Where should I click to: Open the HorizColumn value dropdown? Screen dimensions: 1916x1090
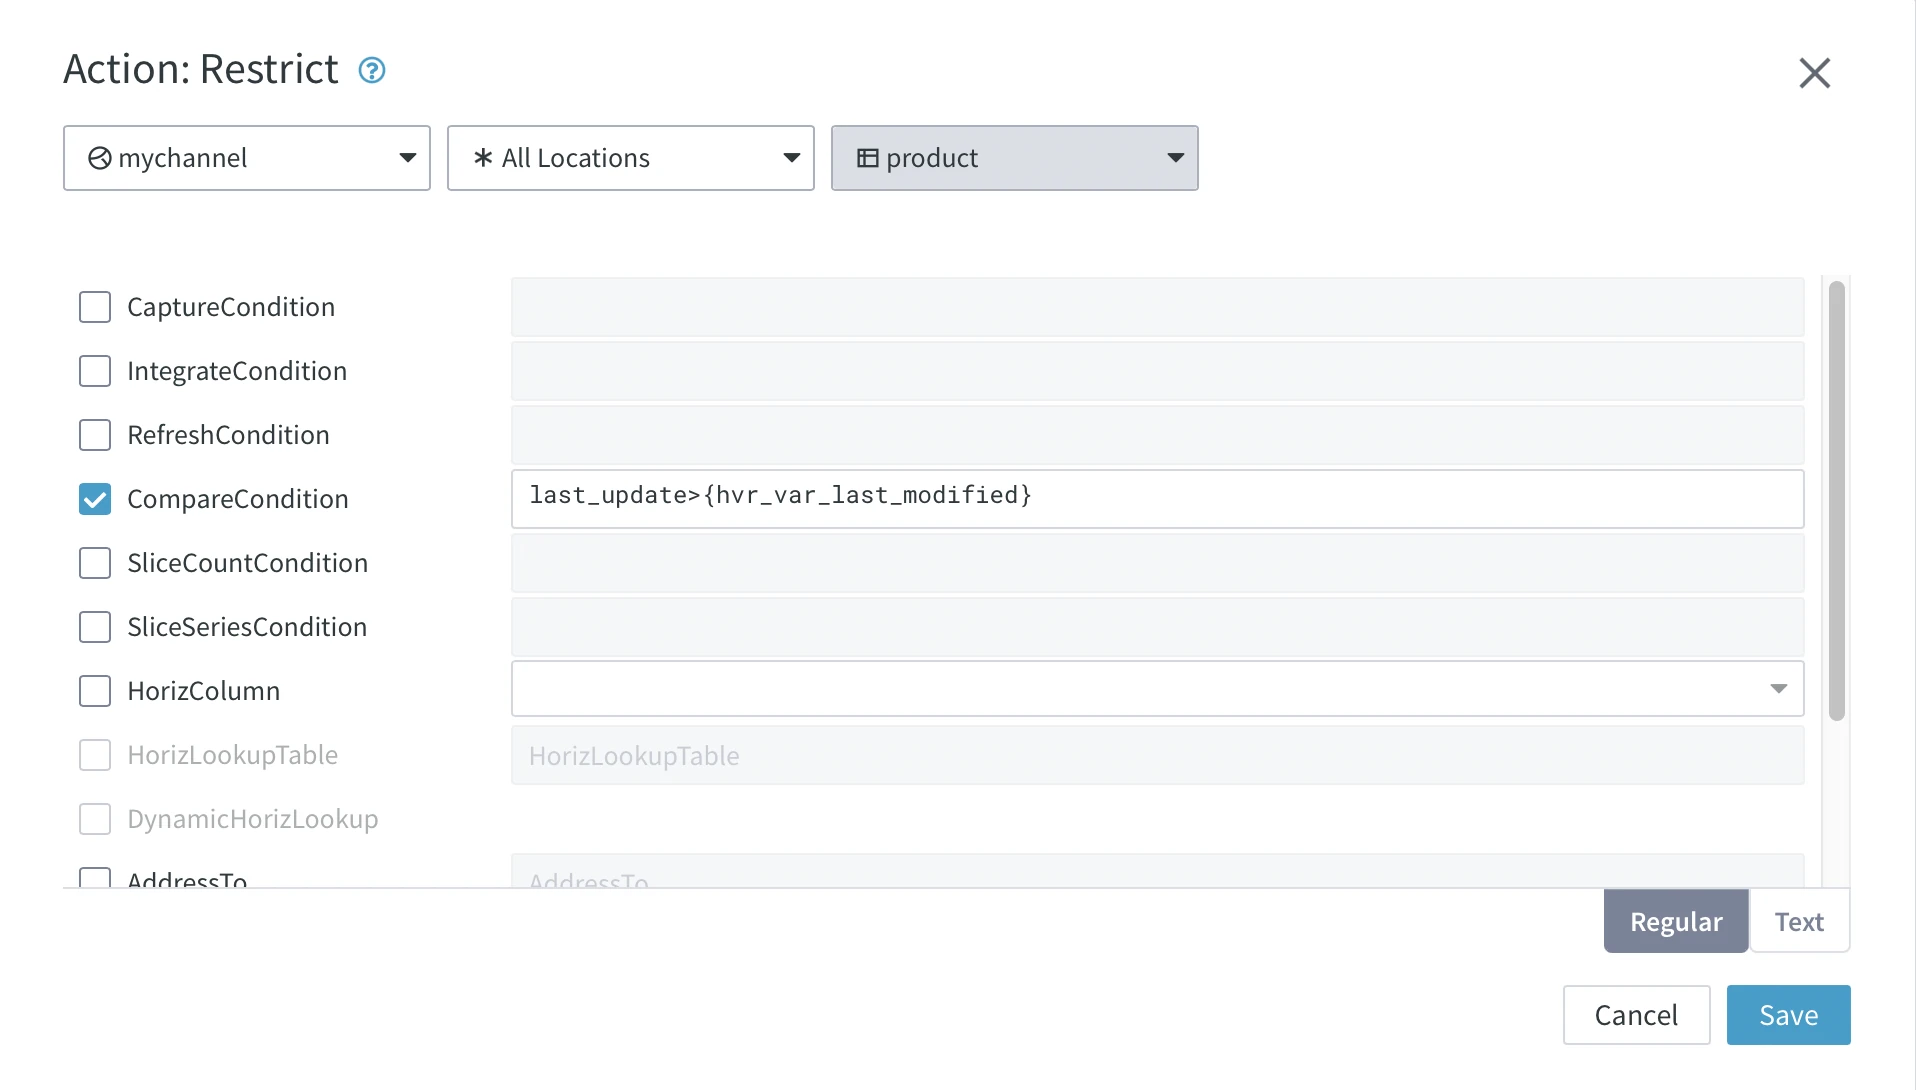[1779, 689]
